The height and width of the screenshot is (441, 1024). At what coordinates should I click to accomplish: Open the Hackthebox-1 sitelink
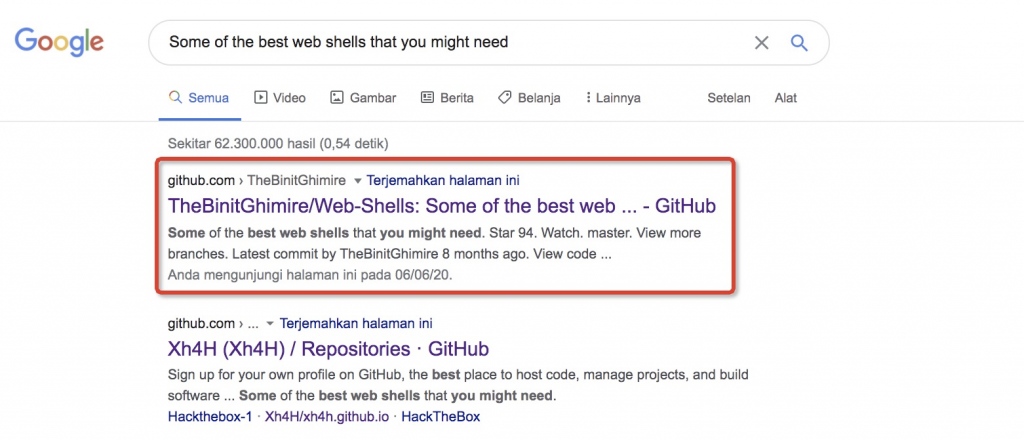210,416
